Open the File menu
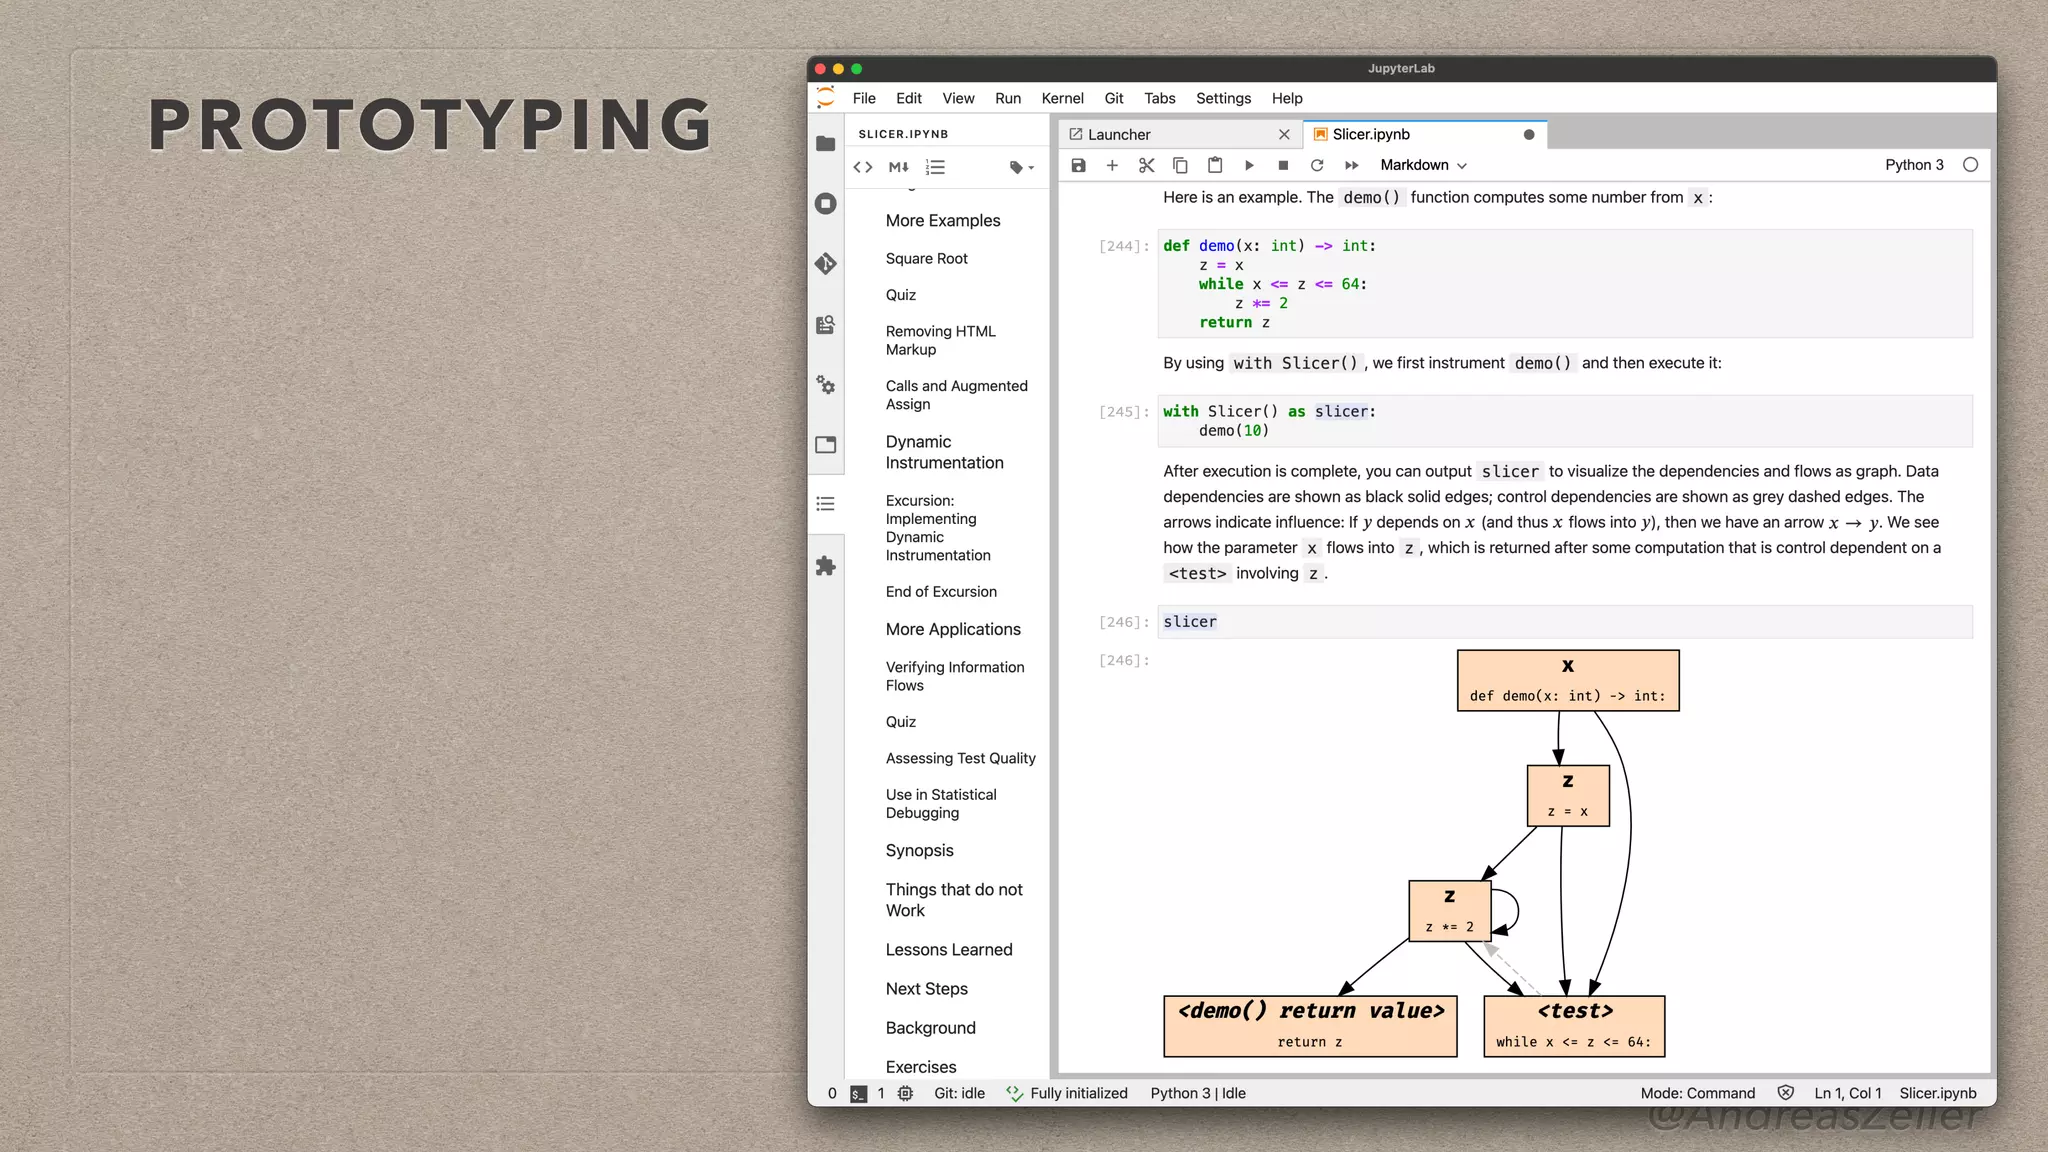2048x1152 pixels. tap(864, 98)
